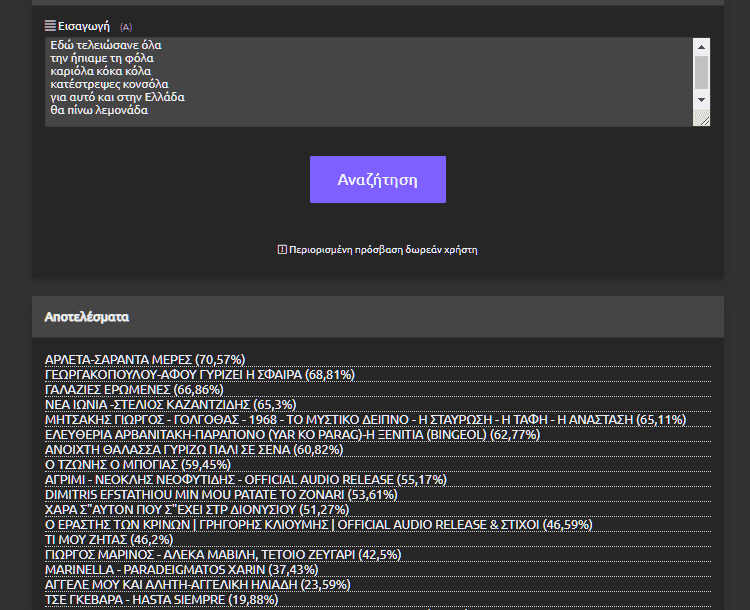750x610 pixels.
Task: Click the Αναζήτηση search button
Action: tap(378, 179)
